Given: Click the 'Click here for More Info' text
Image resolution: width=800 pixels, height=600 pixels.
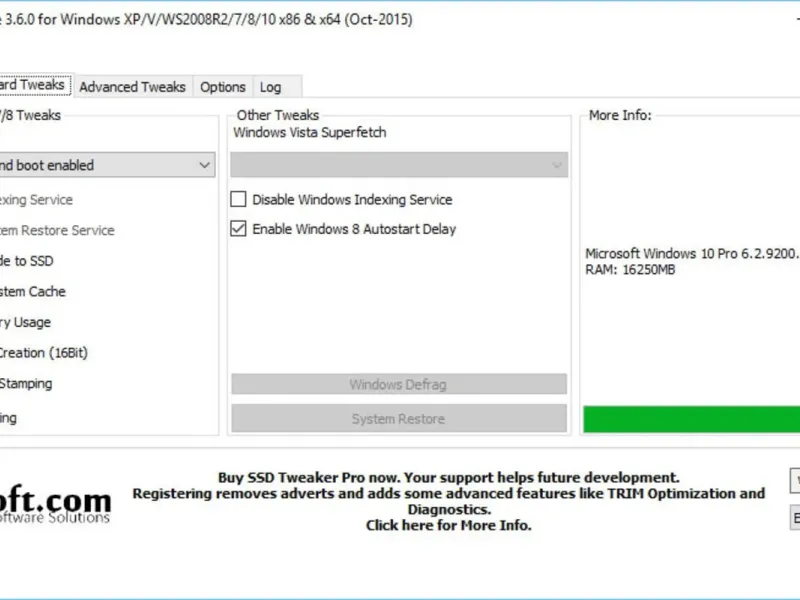Looking at the screenshot, I should point(448,525).
